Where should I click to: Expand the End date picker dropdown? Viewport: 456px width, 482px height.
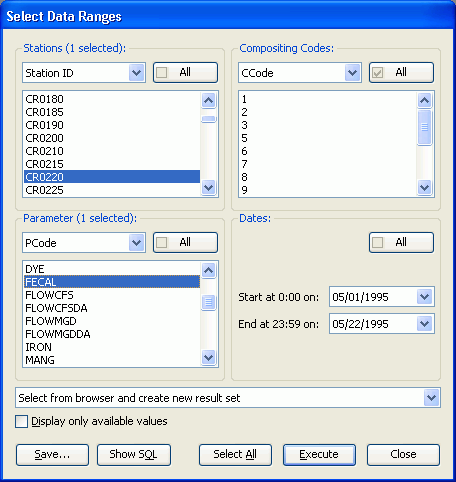425,323
